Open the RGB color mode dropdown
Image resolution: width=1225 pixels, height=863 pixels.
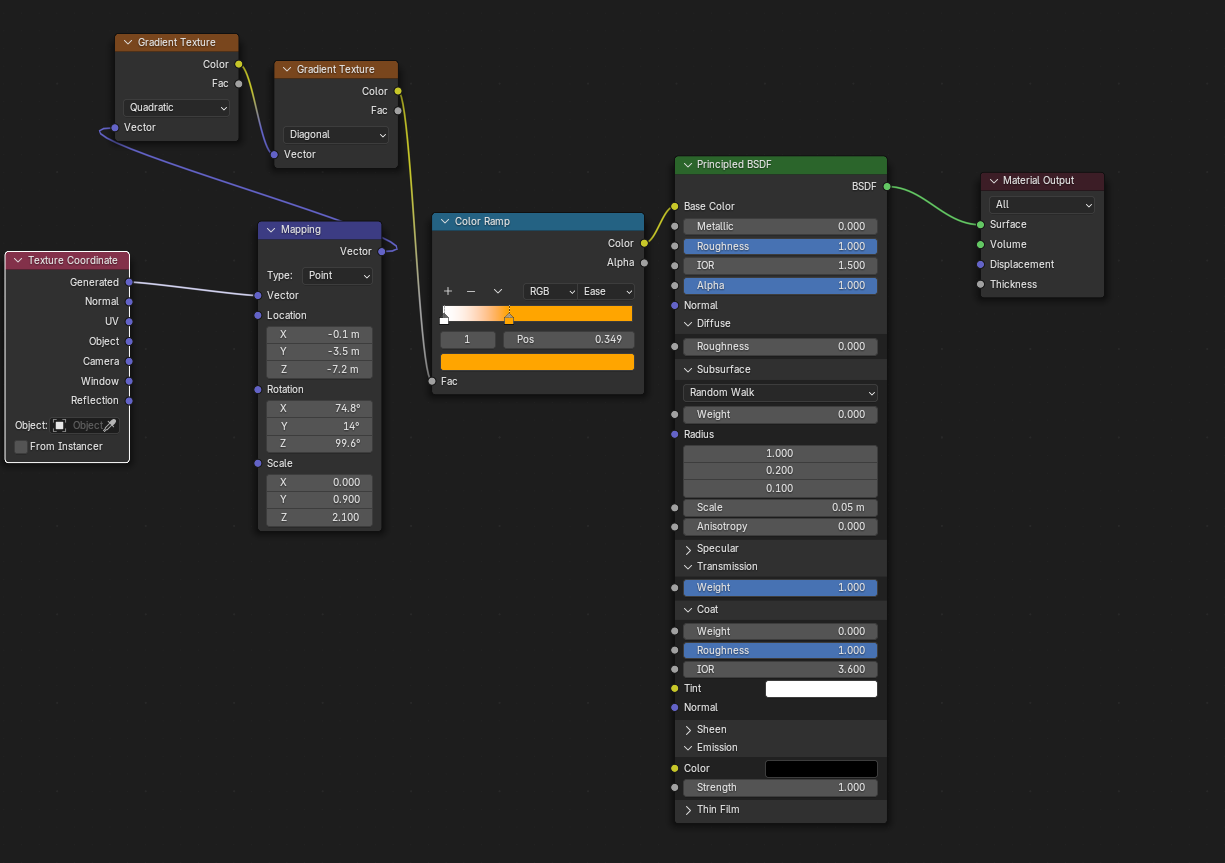point(551,291)
